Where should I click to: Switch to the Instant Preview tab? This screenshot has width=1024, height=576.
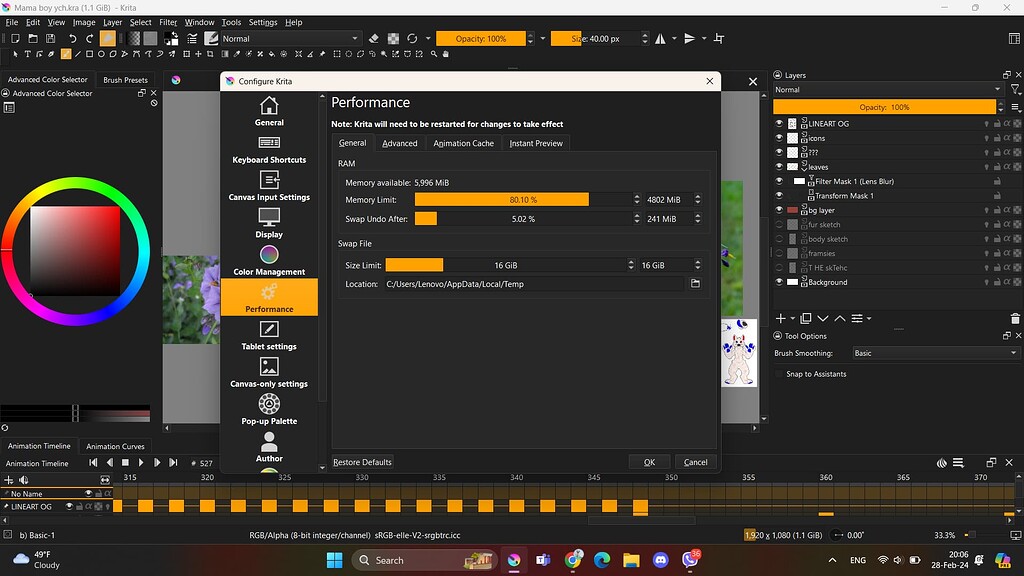point(536,143)
